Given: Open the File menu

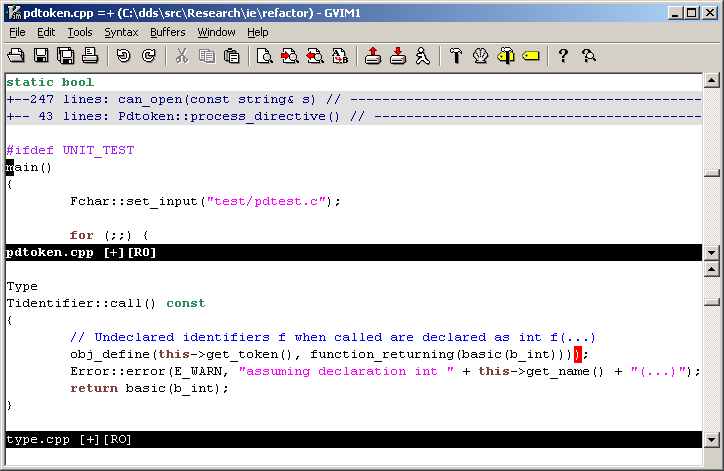Looking at the screenshot, I should coord(17,32).
